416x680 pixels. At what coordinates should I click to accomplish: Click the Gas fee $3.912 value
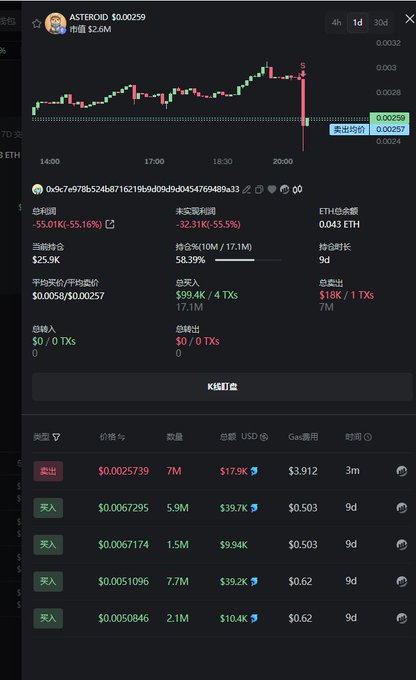click(303, 471)
